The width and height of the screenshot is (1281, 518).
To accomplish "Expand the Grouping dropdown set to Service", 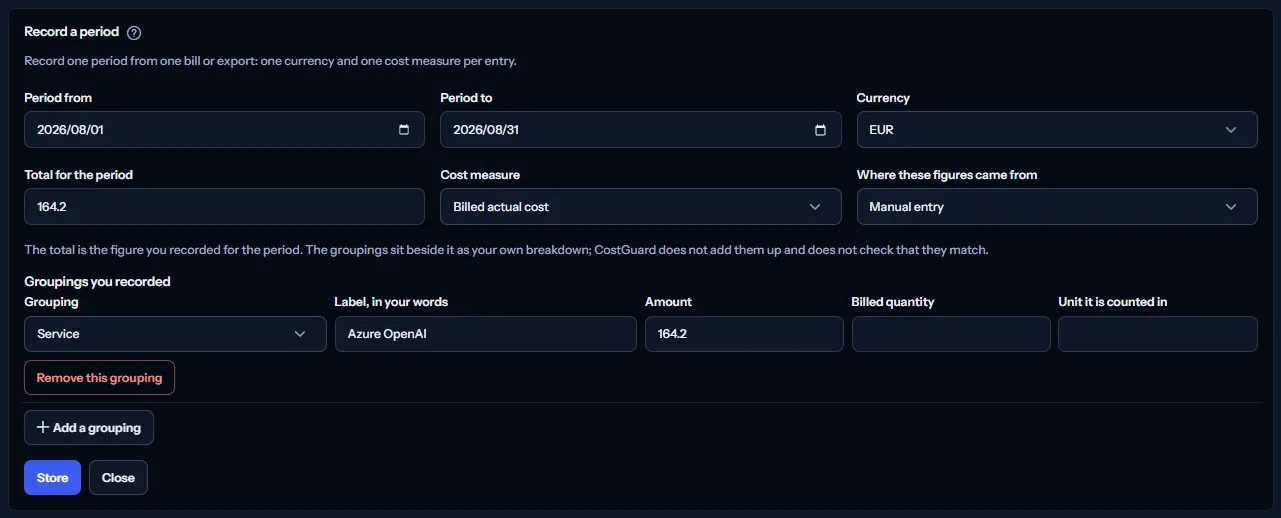I will click(x=175, y=334).
